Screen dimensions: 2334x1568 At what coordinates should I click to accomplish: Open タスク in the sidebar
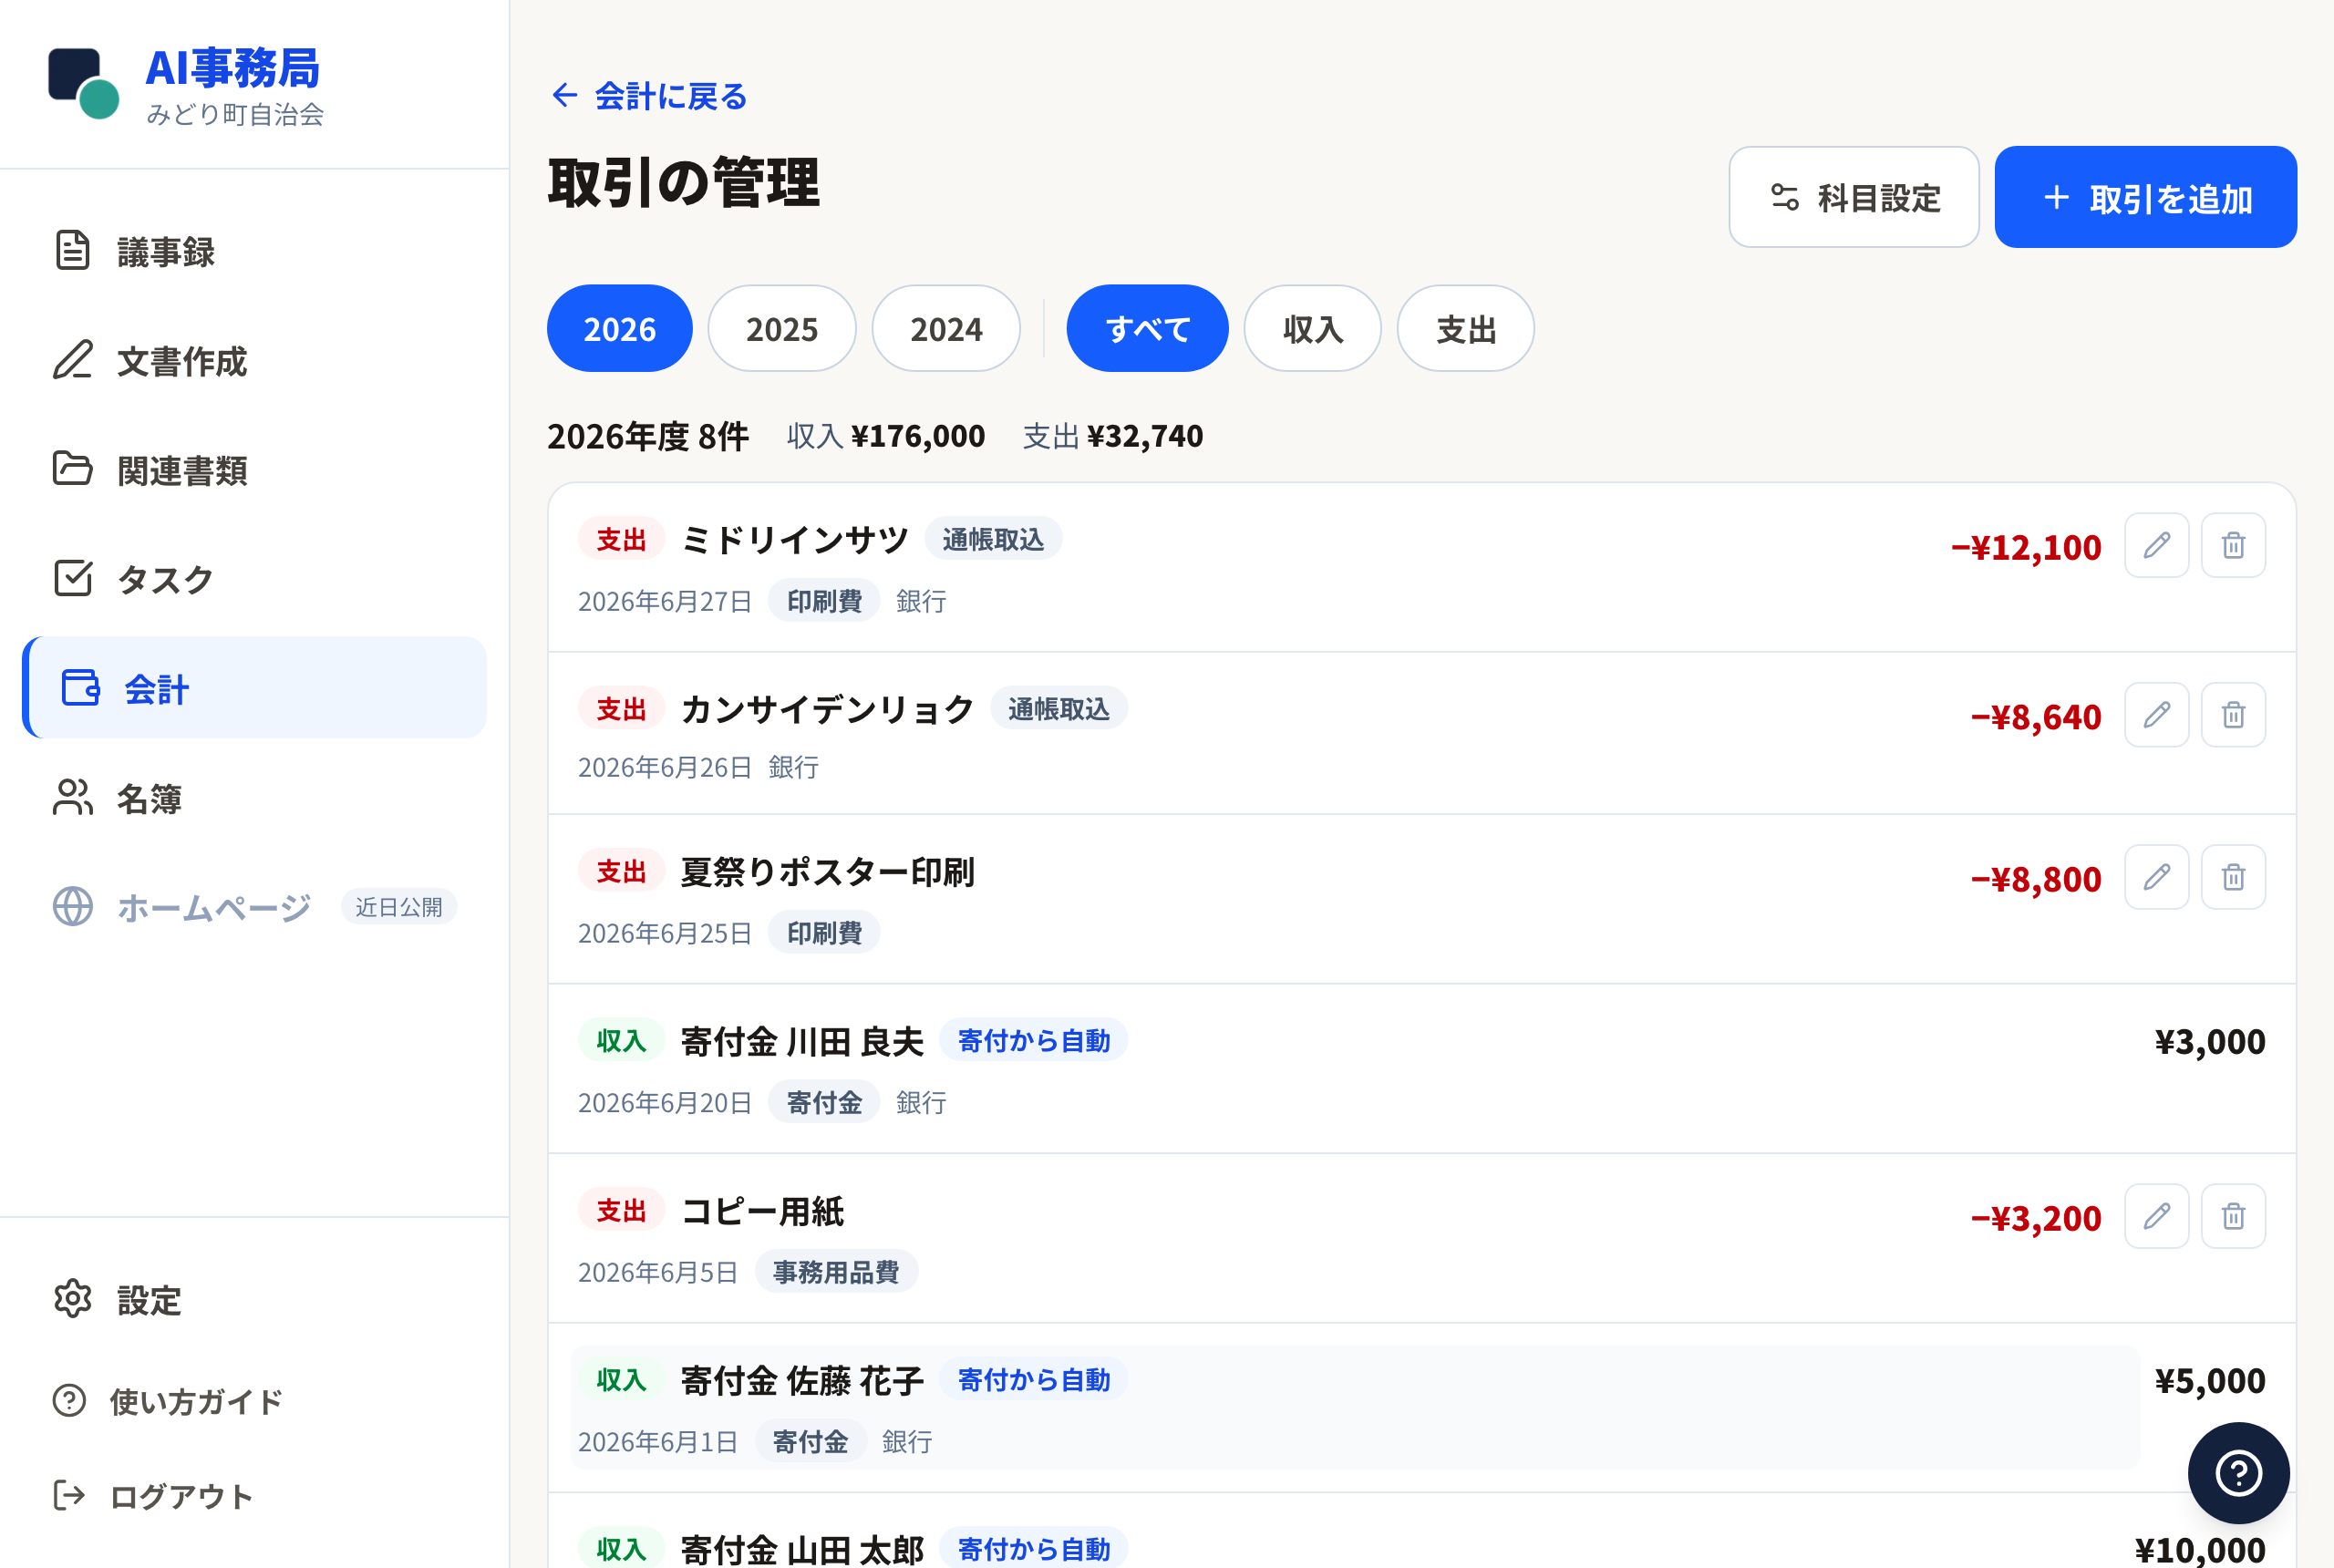(x=254, y=578)
